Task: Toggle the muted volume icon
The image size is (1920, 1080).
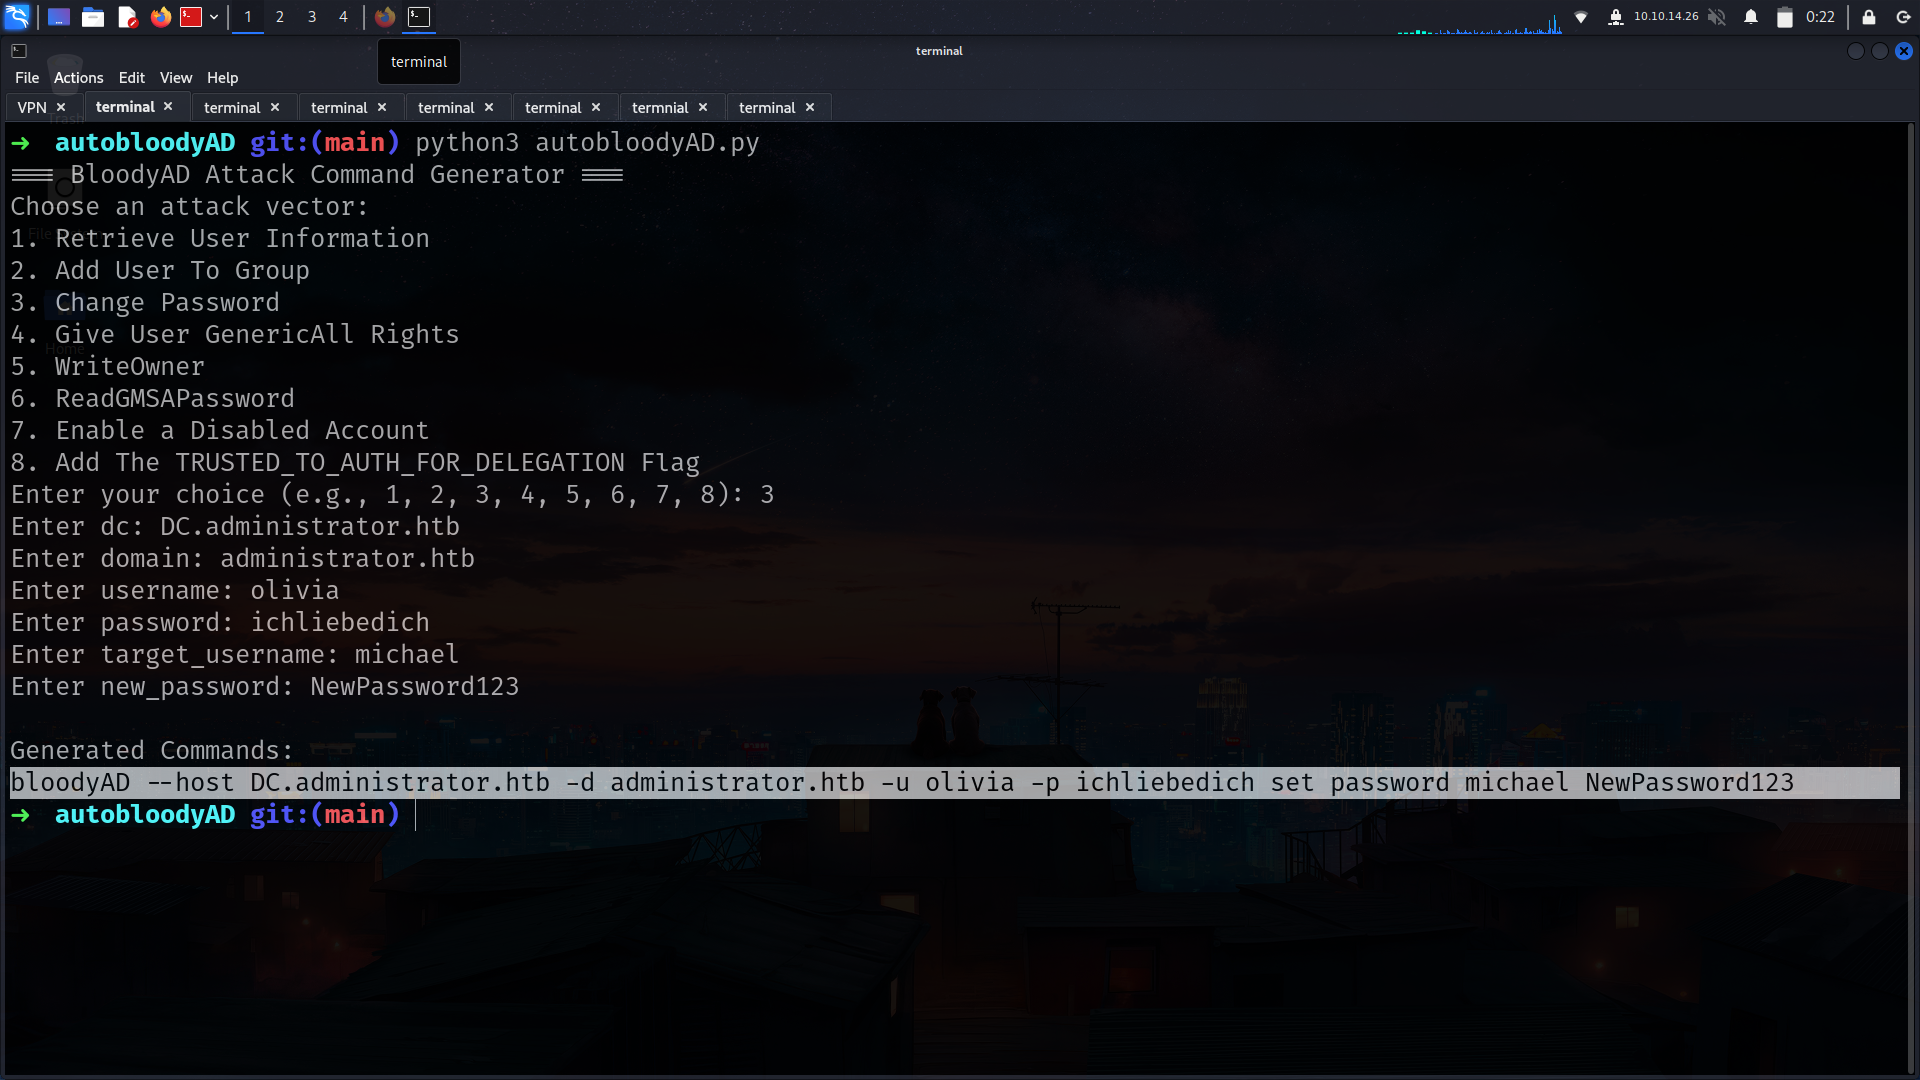Action: click(1717, 17)
